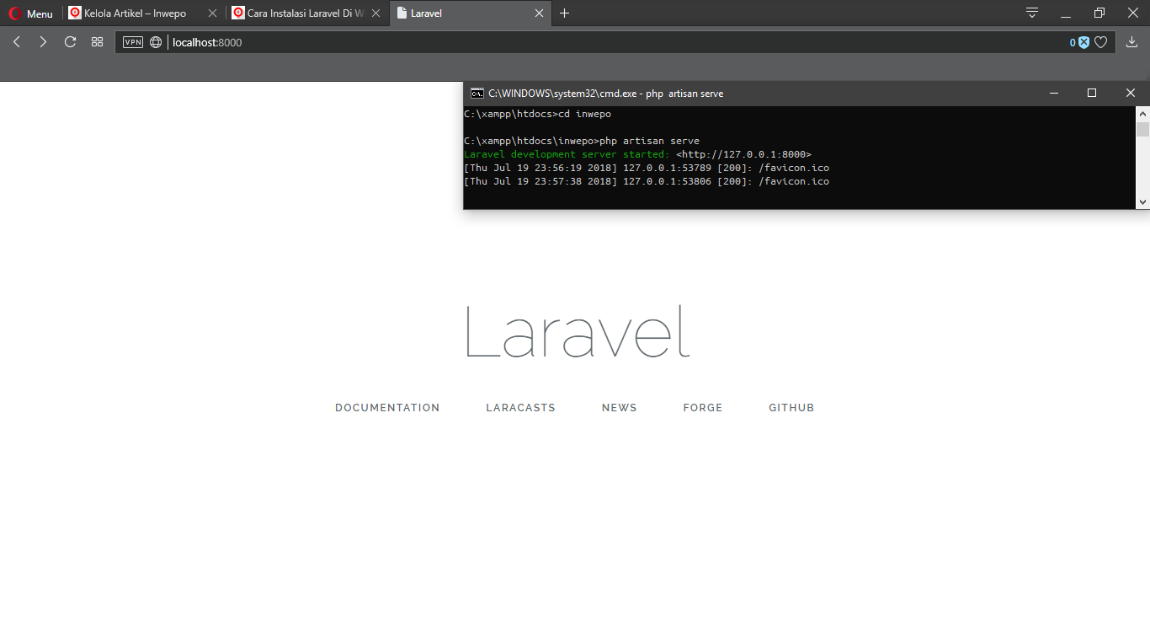The image size is (1150, 622).
Task: Restore down the Opera browser window
Action: [1099, 13]
